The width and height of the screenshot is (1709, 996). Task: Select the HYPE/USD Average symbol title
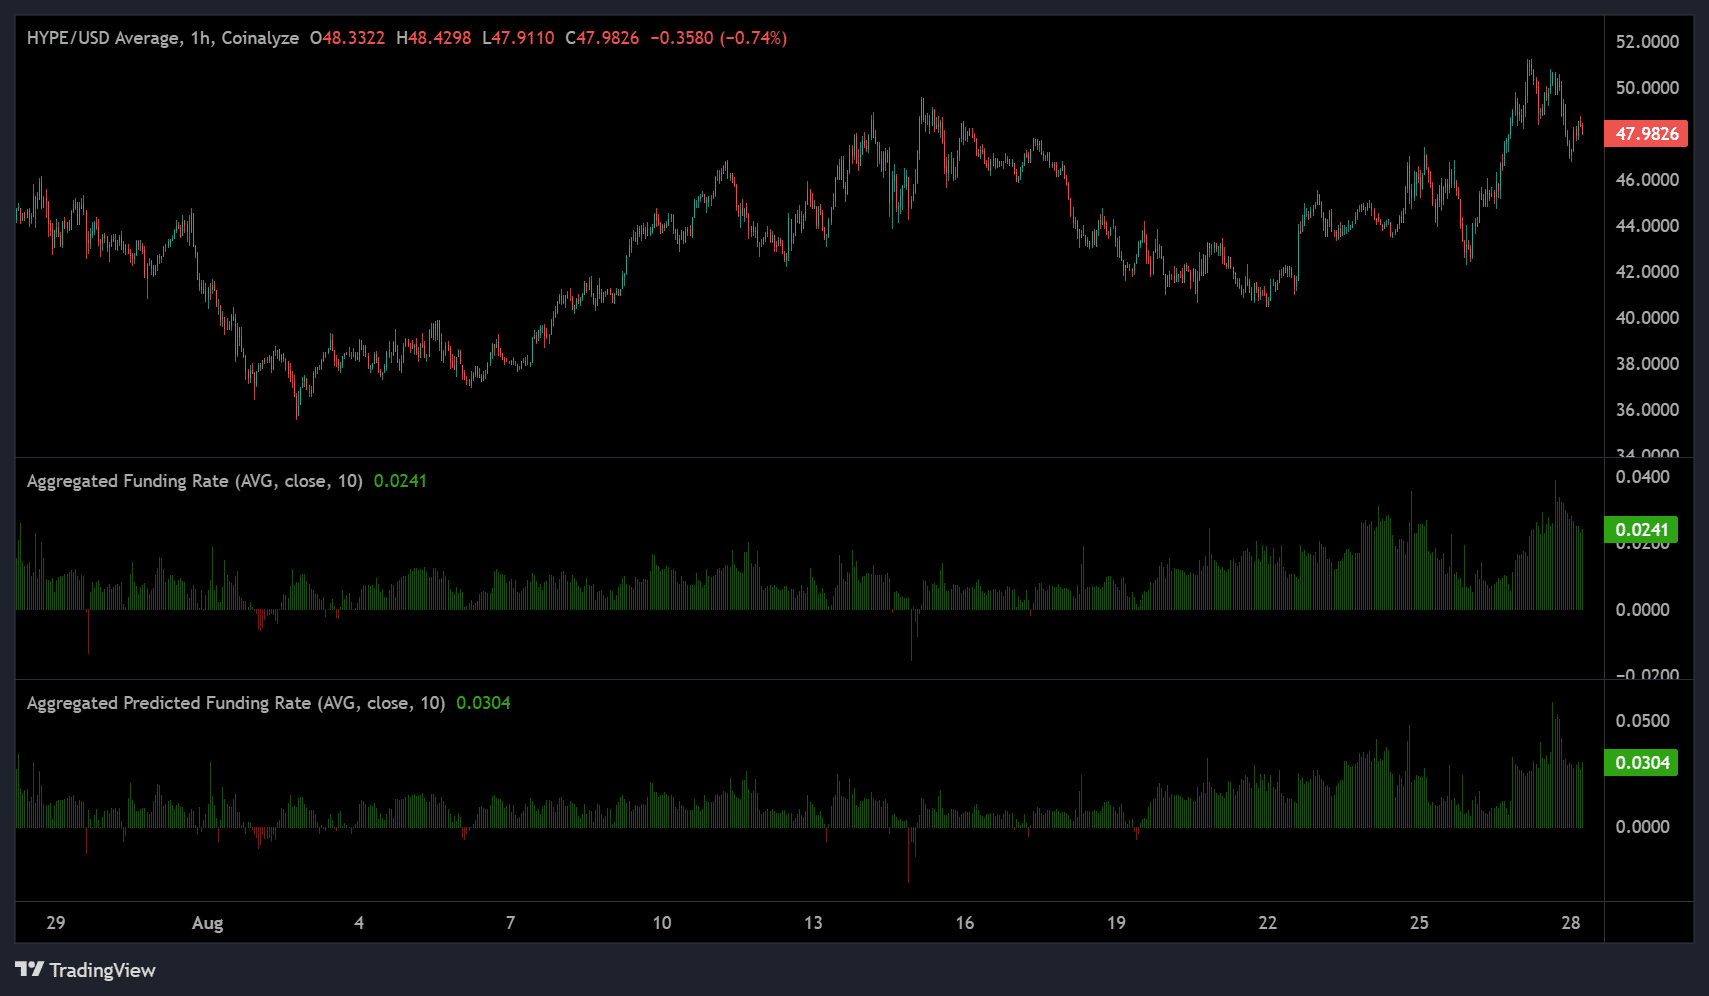point(103,38)
